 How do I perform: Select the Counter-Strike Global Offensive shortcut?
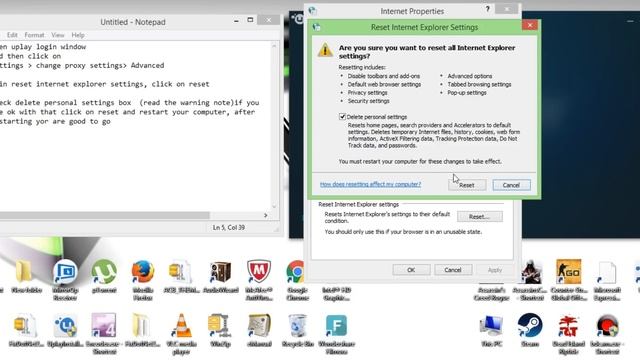[569, 280]
